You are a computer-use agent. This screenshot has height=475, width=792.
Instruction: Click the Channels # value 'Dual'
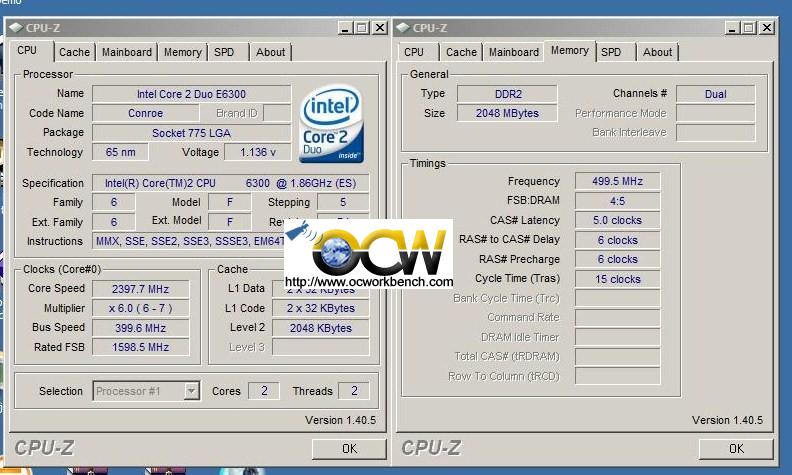pyautogui.click(x=716, y=94)
